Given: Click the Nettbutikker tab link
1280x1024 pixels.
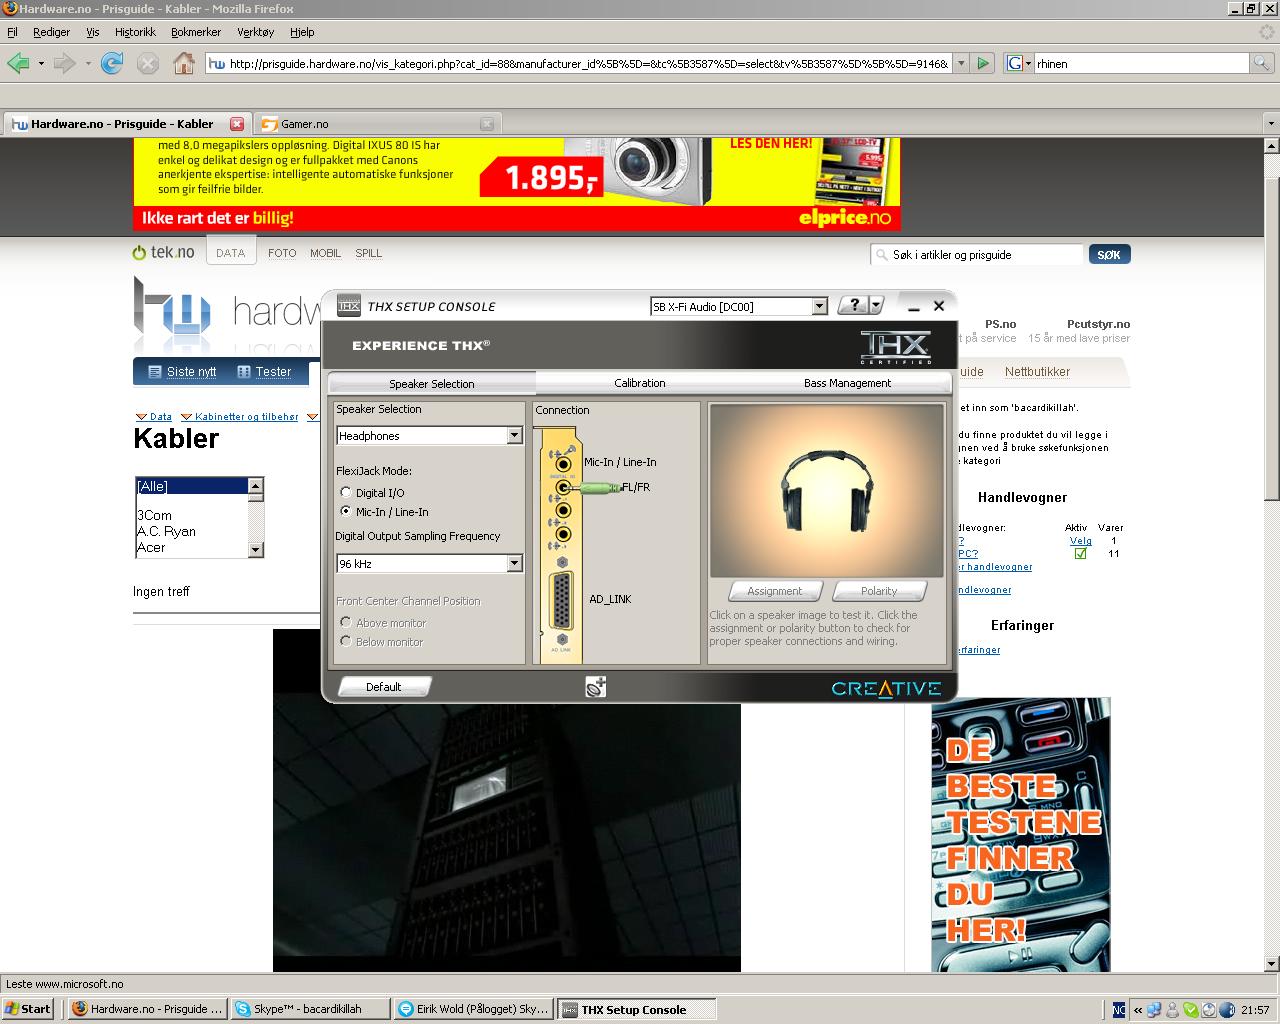Looking at the screenshot, I should [1037, 372].
